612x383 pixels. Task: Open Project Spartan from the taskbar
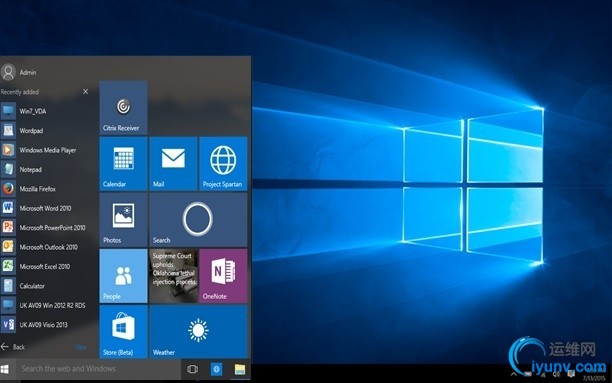[217, 369]
